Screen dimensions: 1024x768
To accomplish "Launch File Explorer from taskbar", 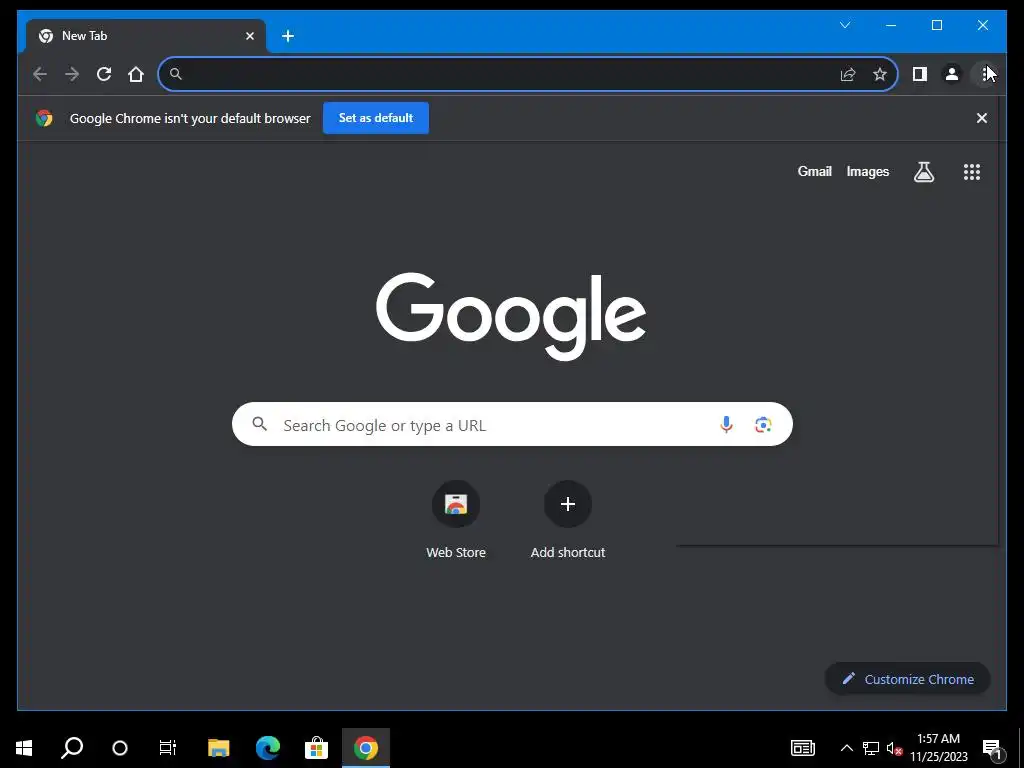I will point(219,748).
